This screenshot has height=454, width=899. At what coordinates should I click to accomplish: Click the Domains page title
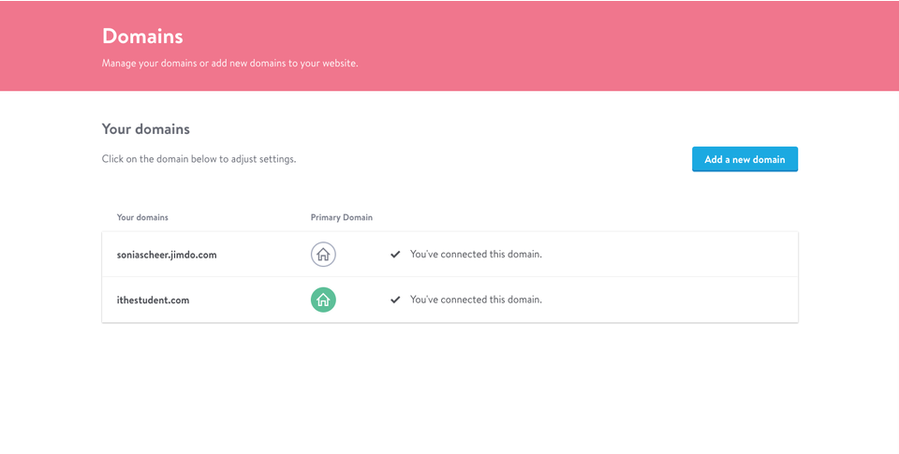pos(143,36)
